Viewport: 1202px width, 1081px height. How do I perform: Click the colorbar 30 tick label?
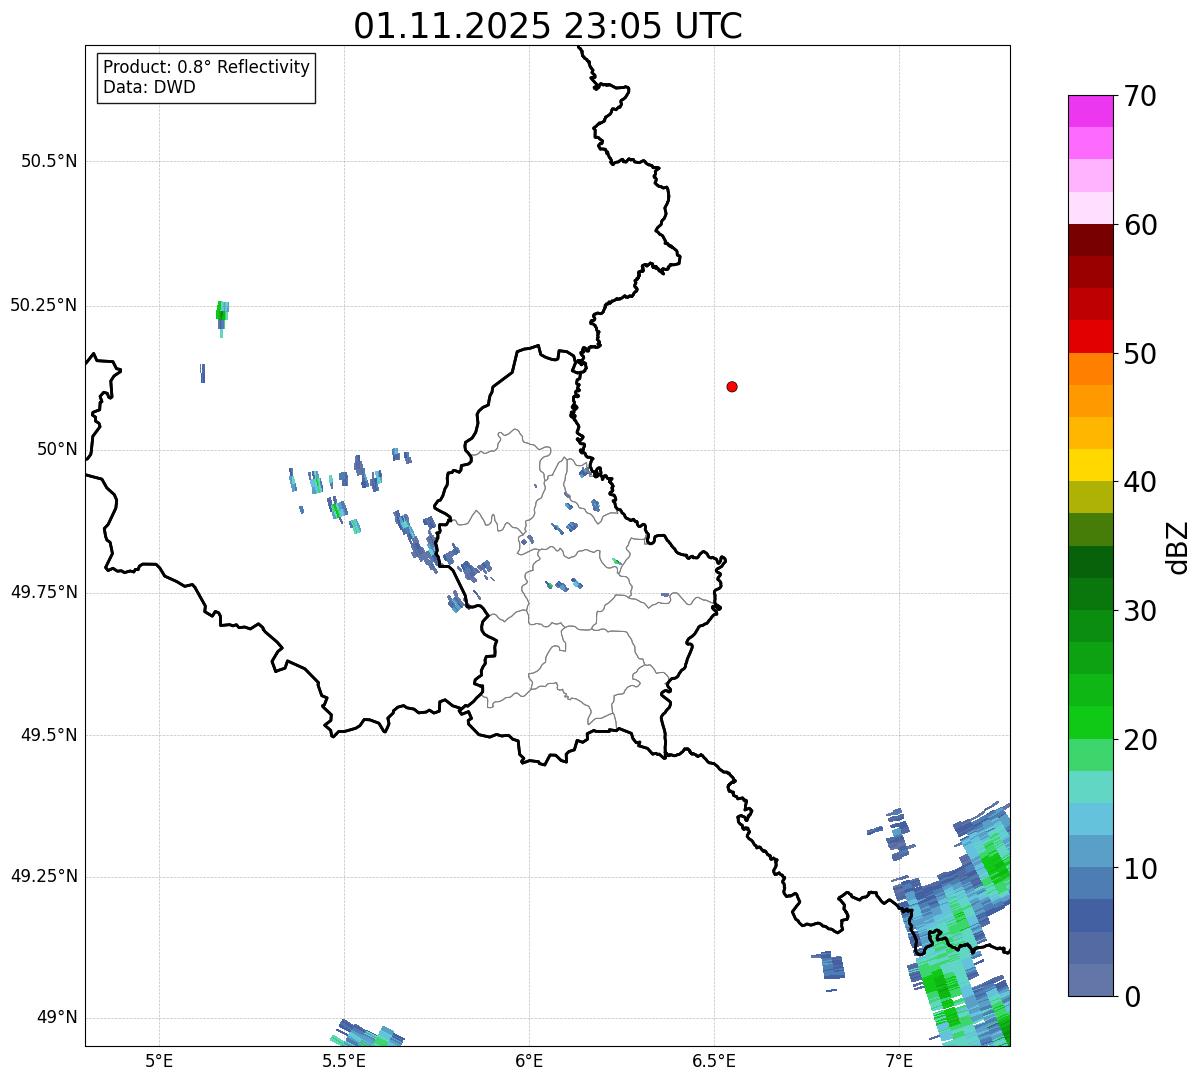(1140, 611)
